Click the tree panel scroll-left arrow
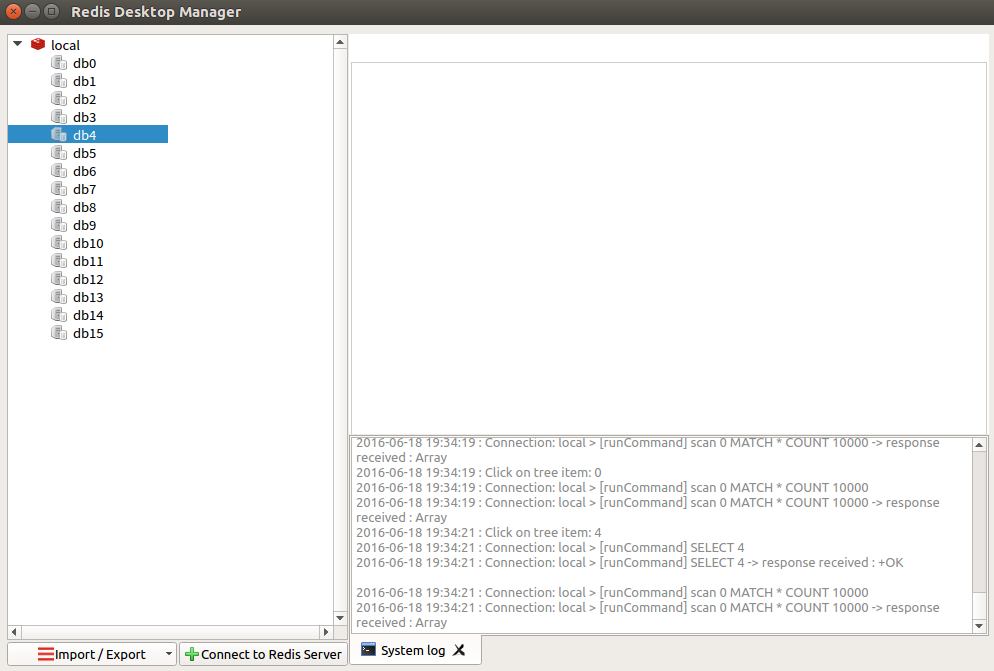 tap(14, 632)
